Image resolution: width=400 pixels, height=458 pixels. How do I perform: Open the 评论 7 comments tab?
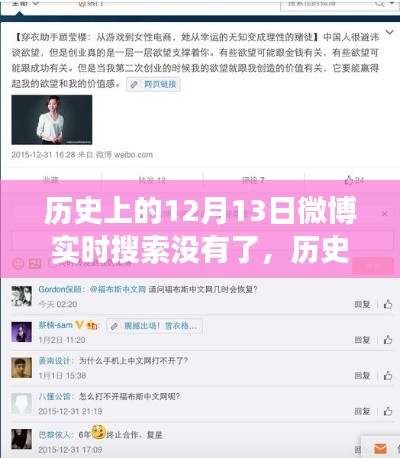tap(253, 180)
